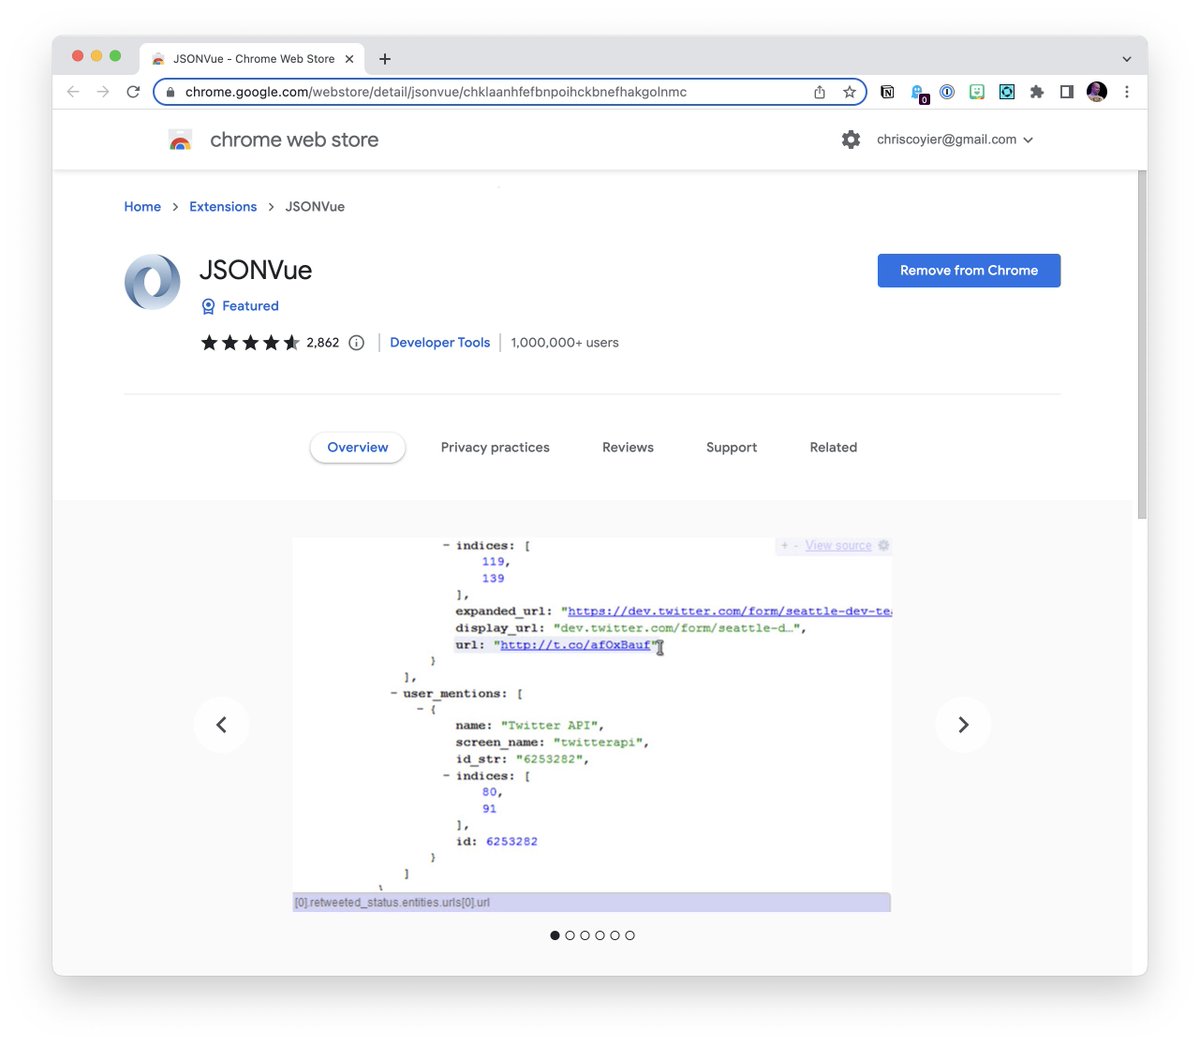Open new tab with plus button
This screenshot has width=1200, height=1045.
(x=385, y=59)
